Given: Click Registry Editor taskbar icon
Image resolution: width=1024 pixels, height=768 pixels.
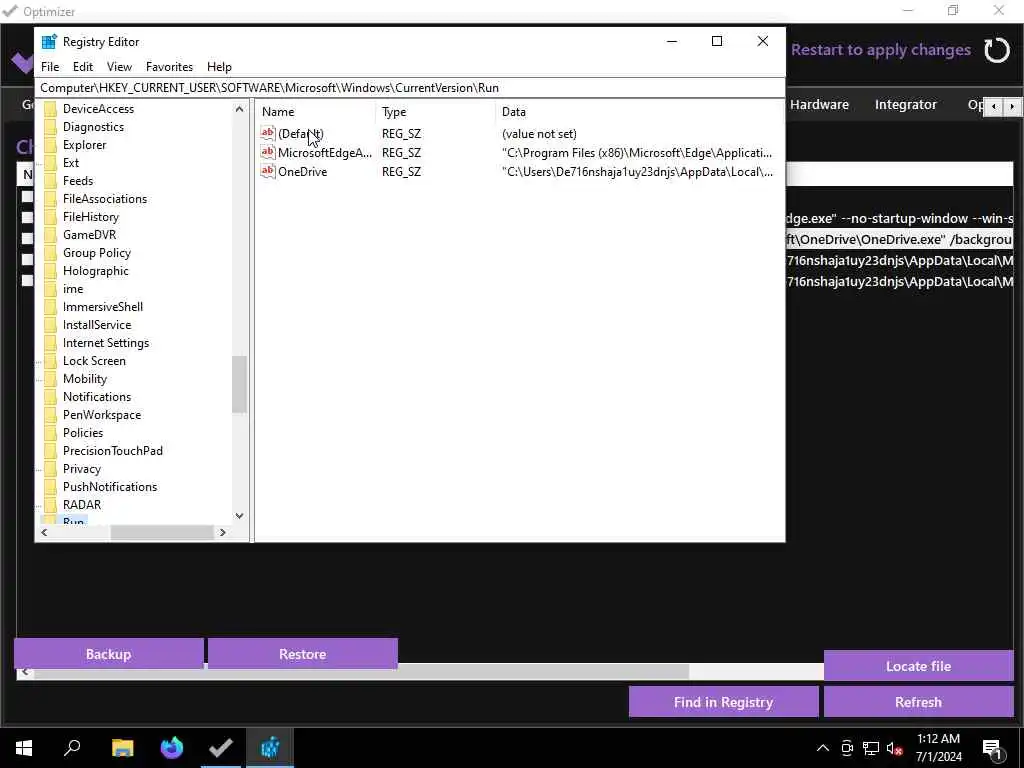Looking at the screenshot, I should (x=270, y=748).
